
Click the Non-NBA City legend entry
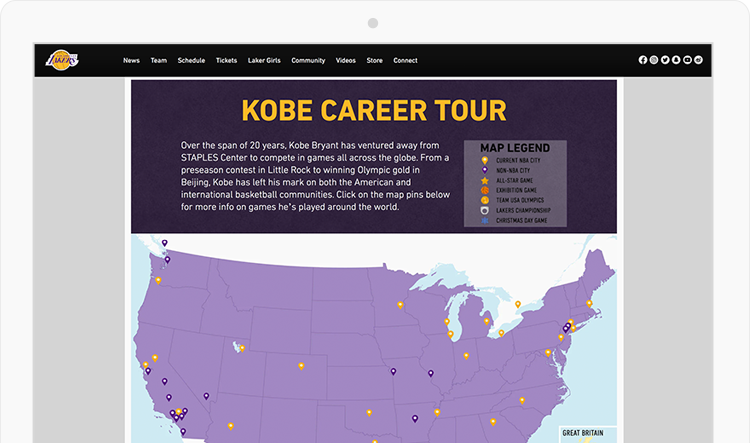506,170
